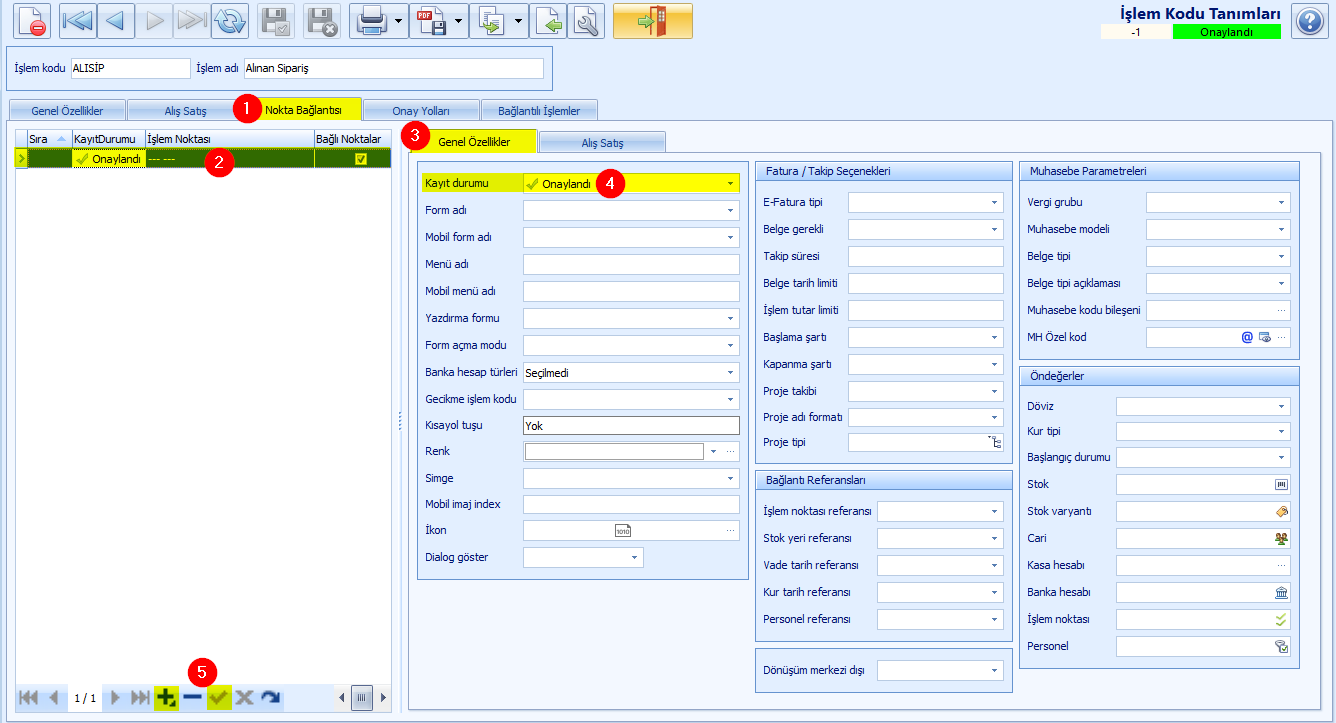1336x723 pixels.
Task: Sort by the Sıra column header
Action: 49,138
